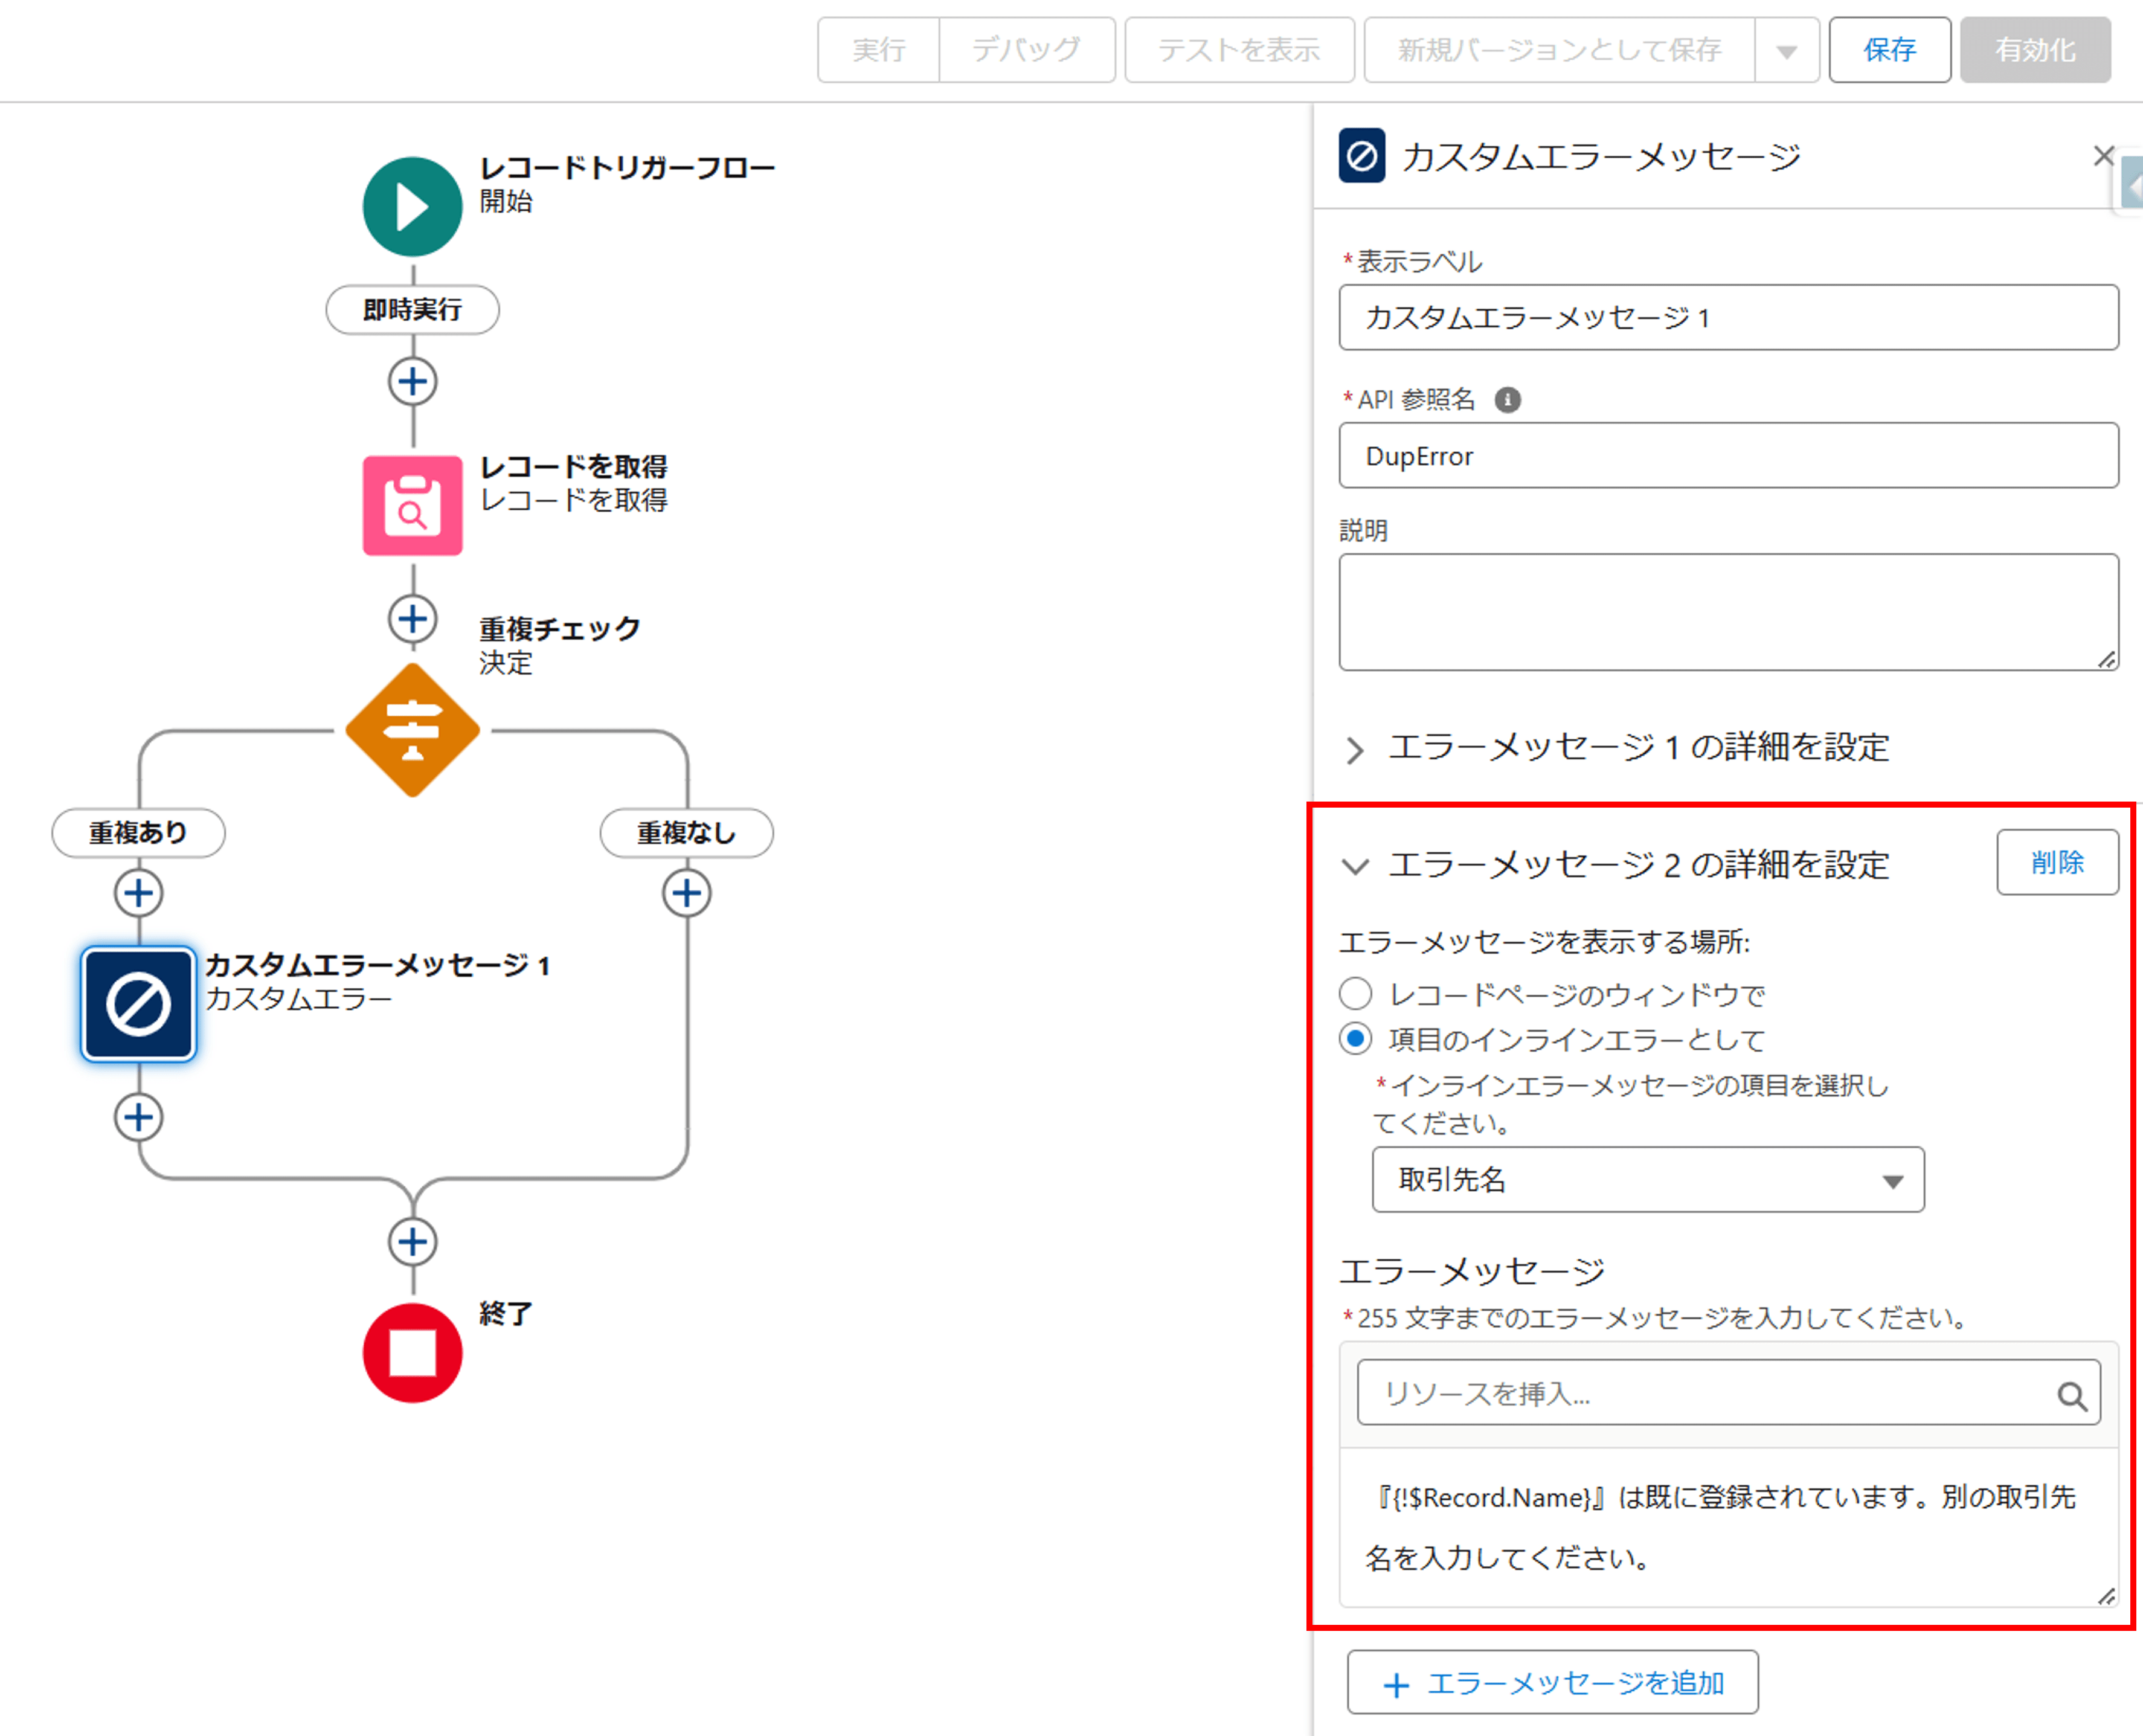Screen dimensions: 2143x1736
Task: Click the 重複なし outcome label
Action: click(686, 833)
